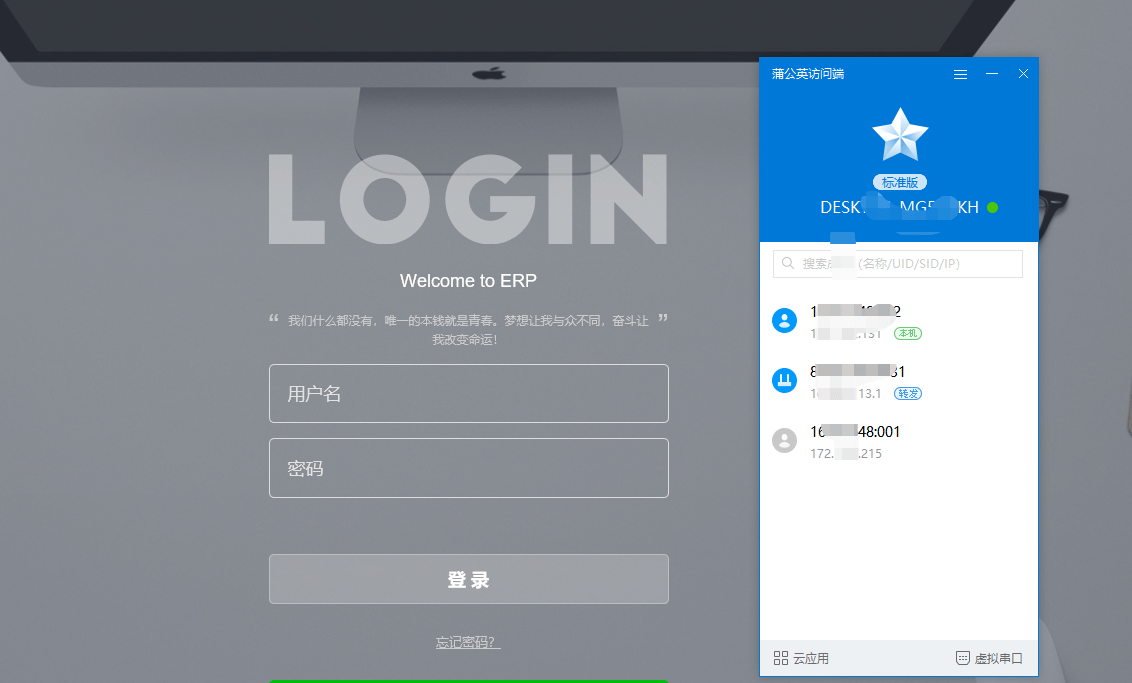The height and width of the screenshot is (683, 1132).
Task: Click the 标准版 version badge
Action: click(899, 181)
